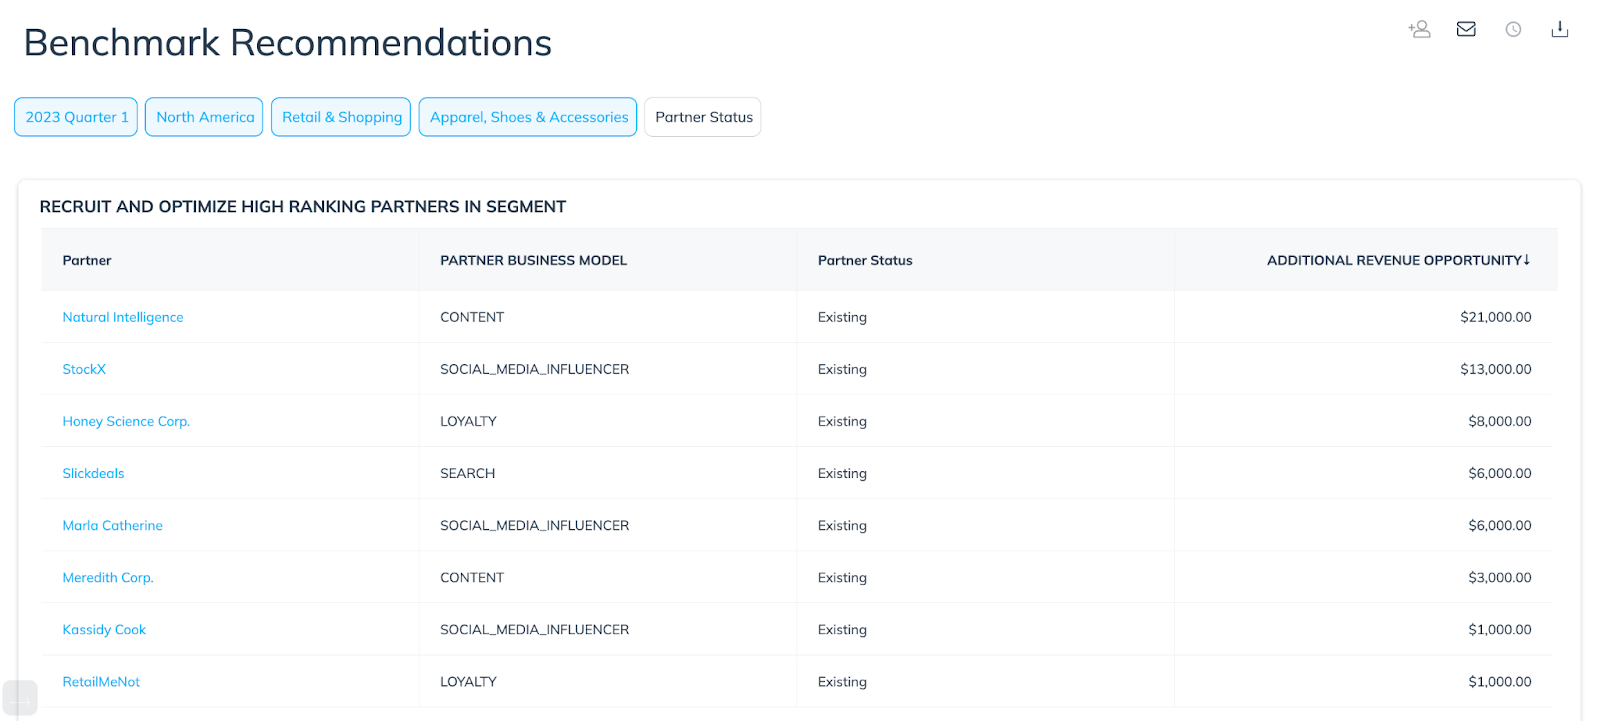
Task: Open the Natural Intelligence partner link
Action: (x=123, y=317)
